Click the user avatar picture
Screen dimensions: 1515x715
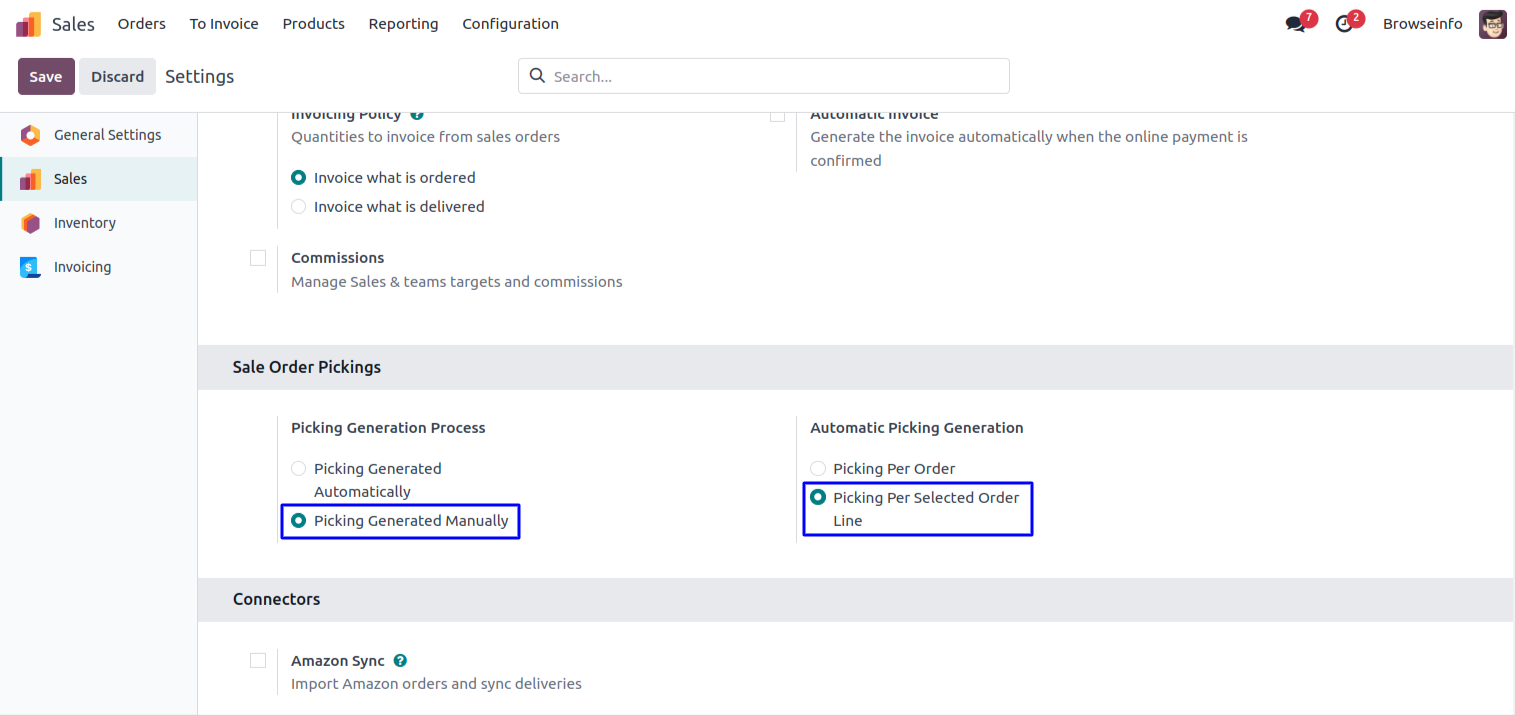[1492, 24]
